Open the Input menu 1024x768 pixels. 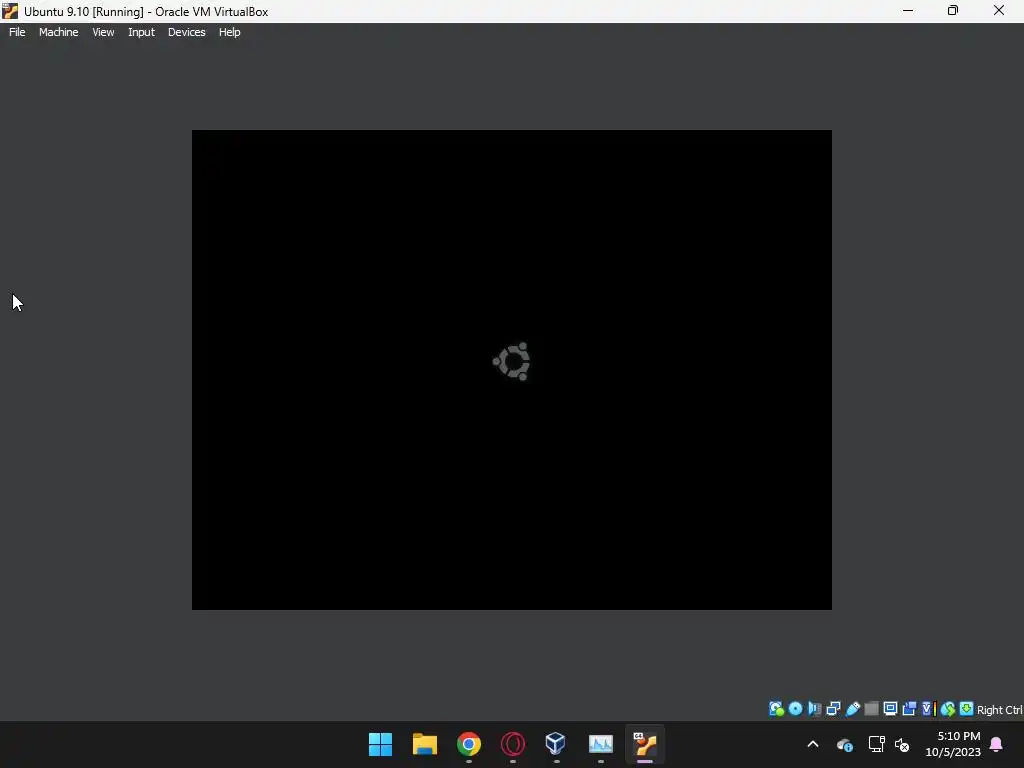[x=141, y=32]
